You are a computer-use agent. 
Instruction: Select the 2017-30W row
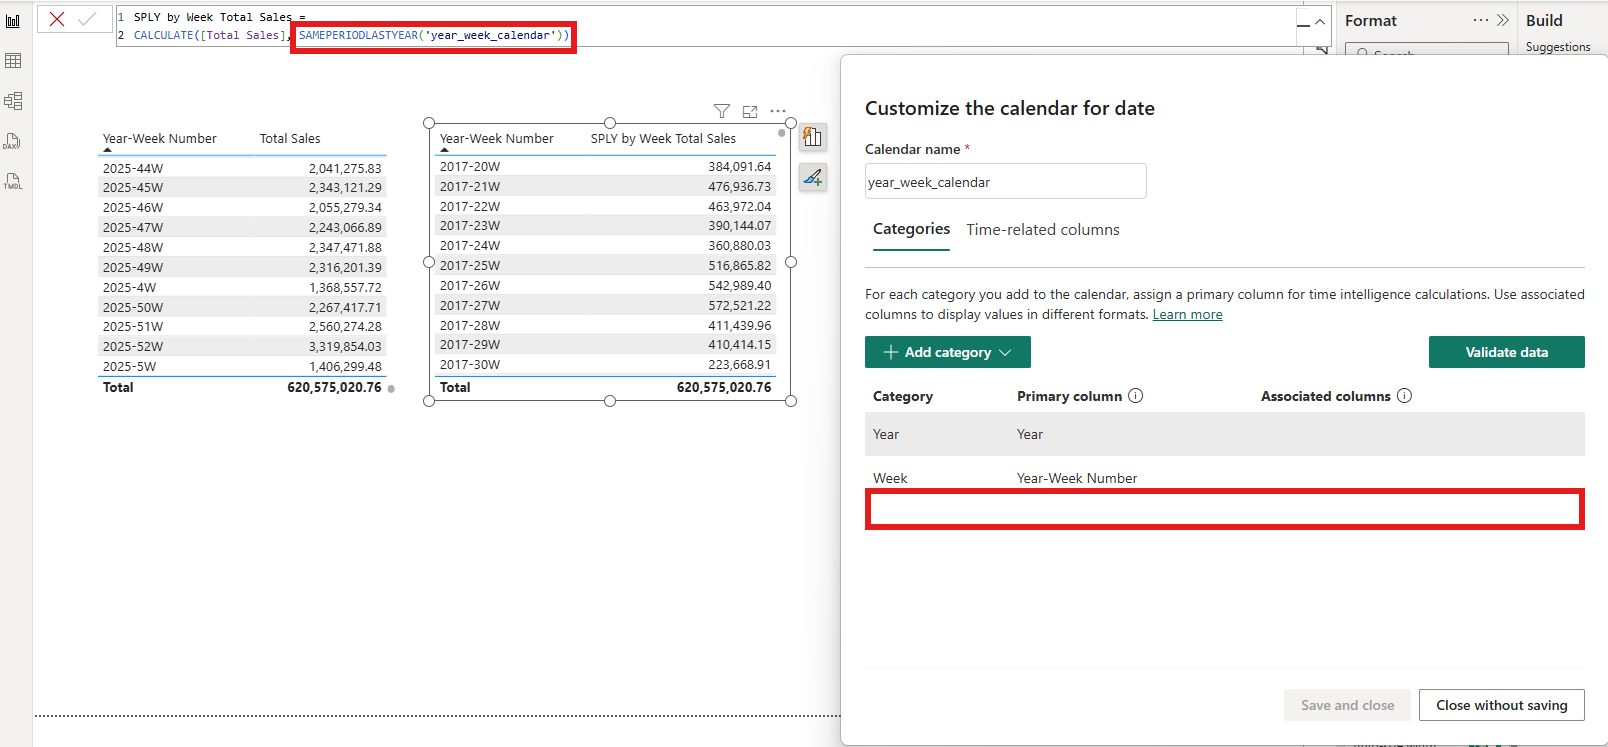coord(606,364)
